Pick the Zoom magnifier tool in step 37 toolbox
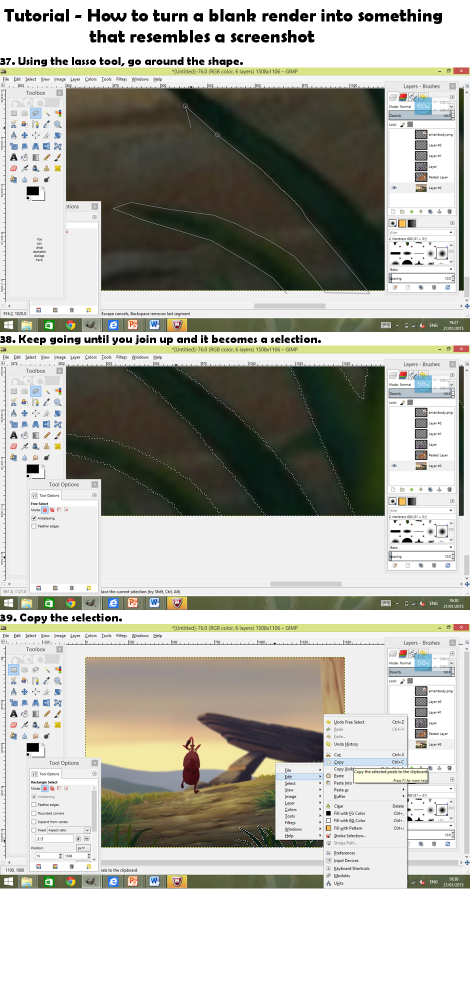 (x=57, y=124)
